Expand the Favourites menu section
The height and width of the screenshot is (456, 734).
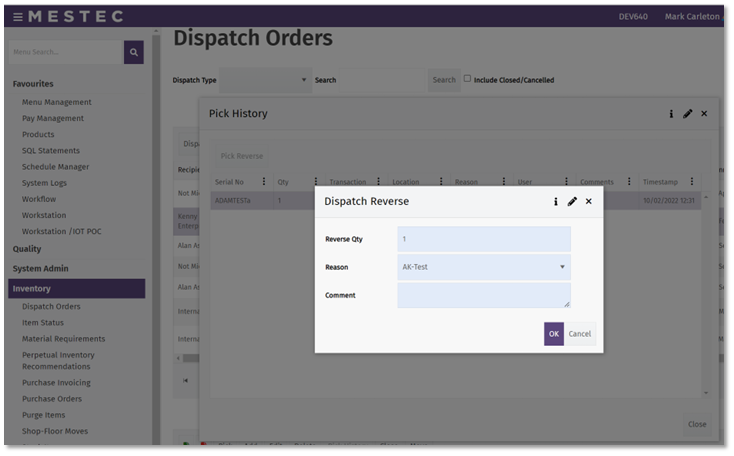[33, 84]
